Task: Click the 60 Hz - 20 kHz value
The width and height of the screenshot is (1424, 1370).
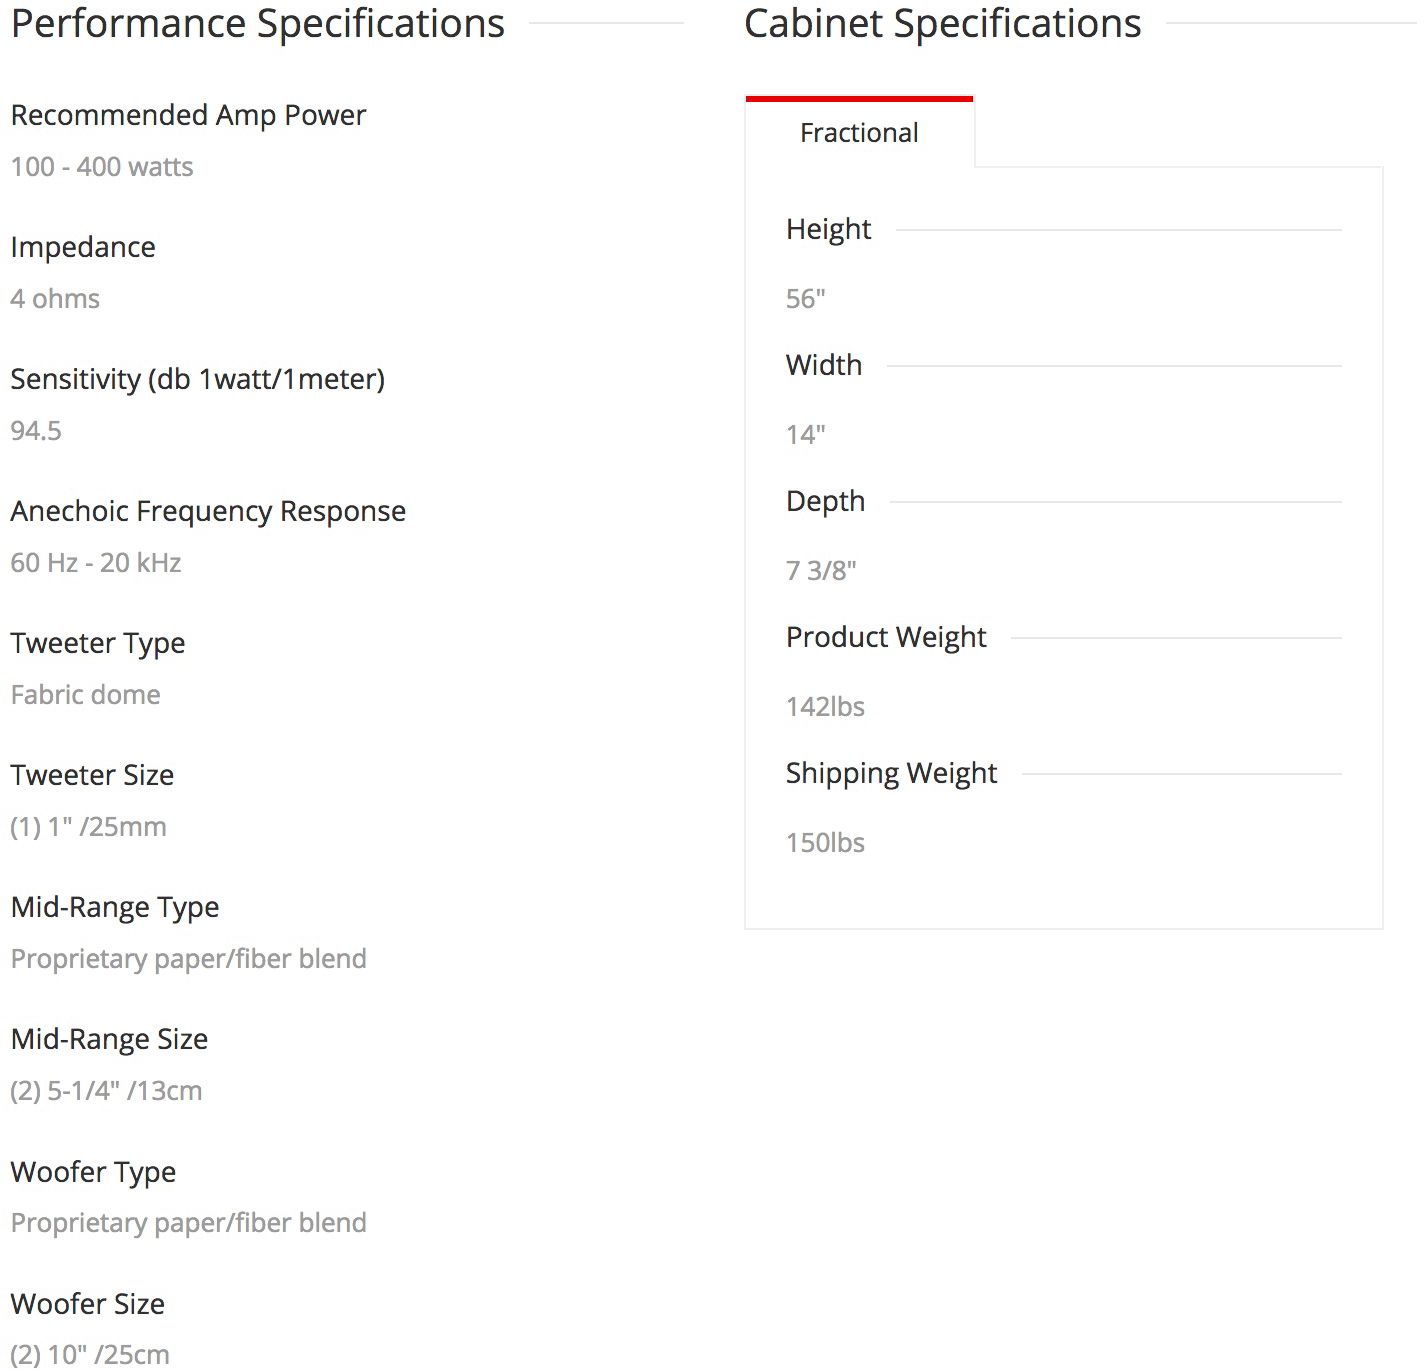Action: (96, 563)
